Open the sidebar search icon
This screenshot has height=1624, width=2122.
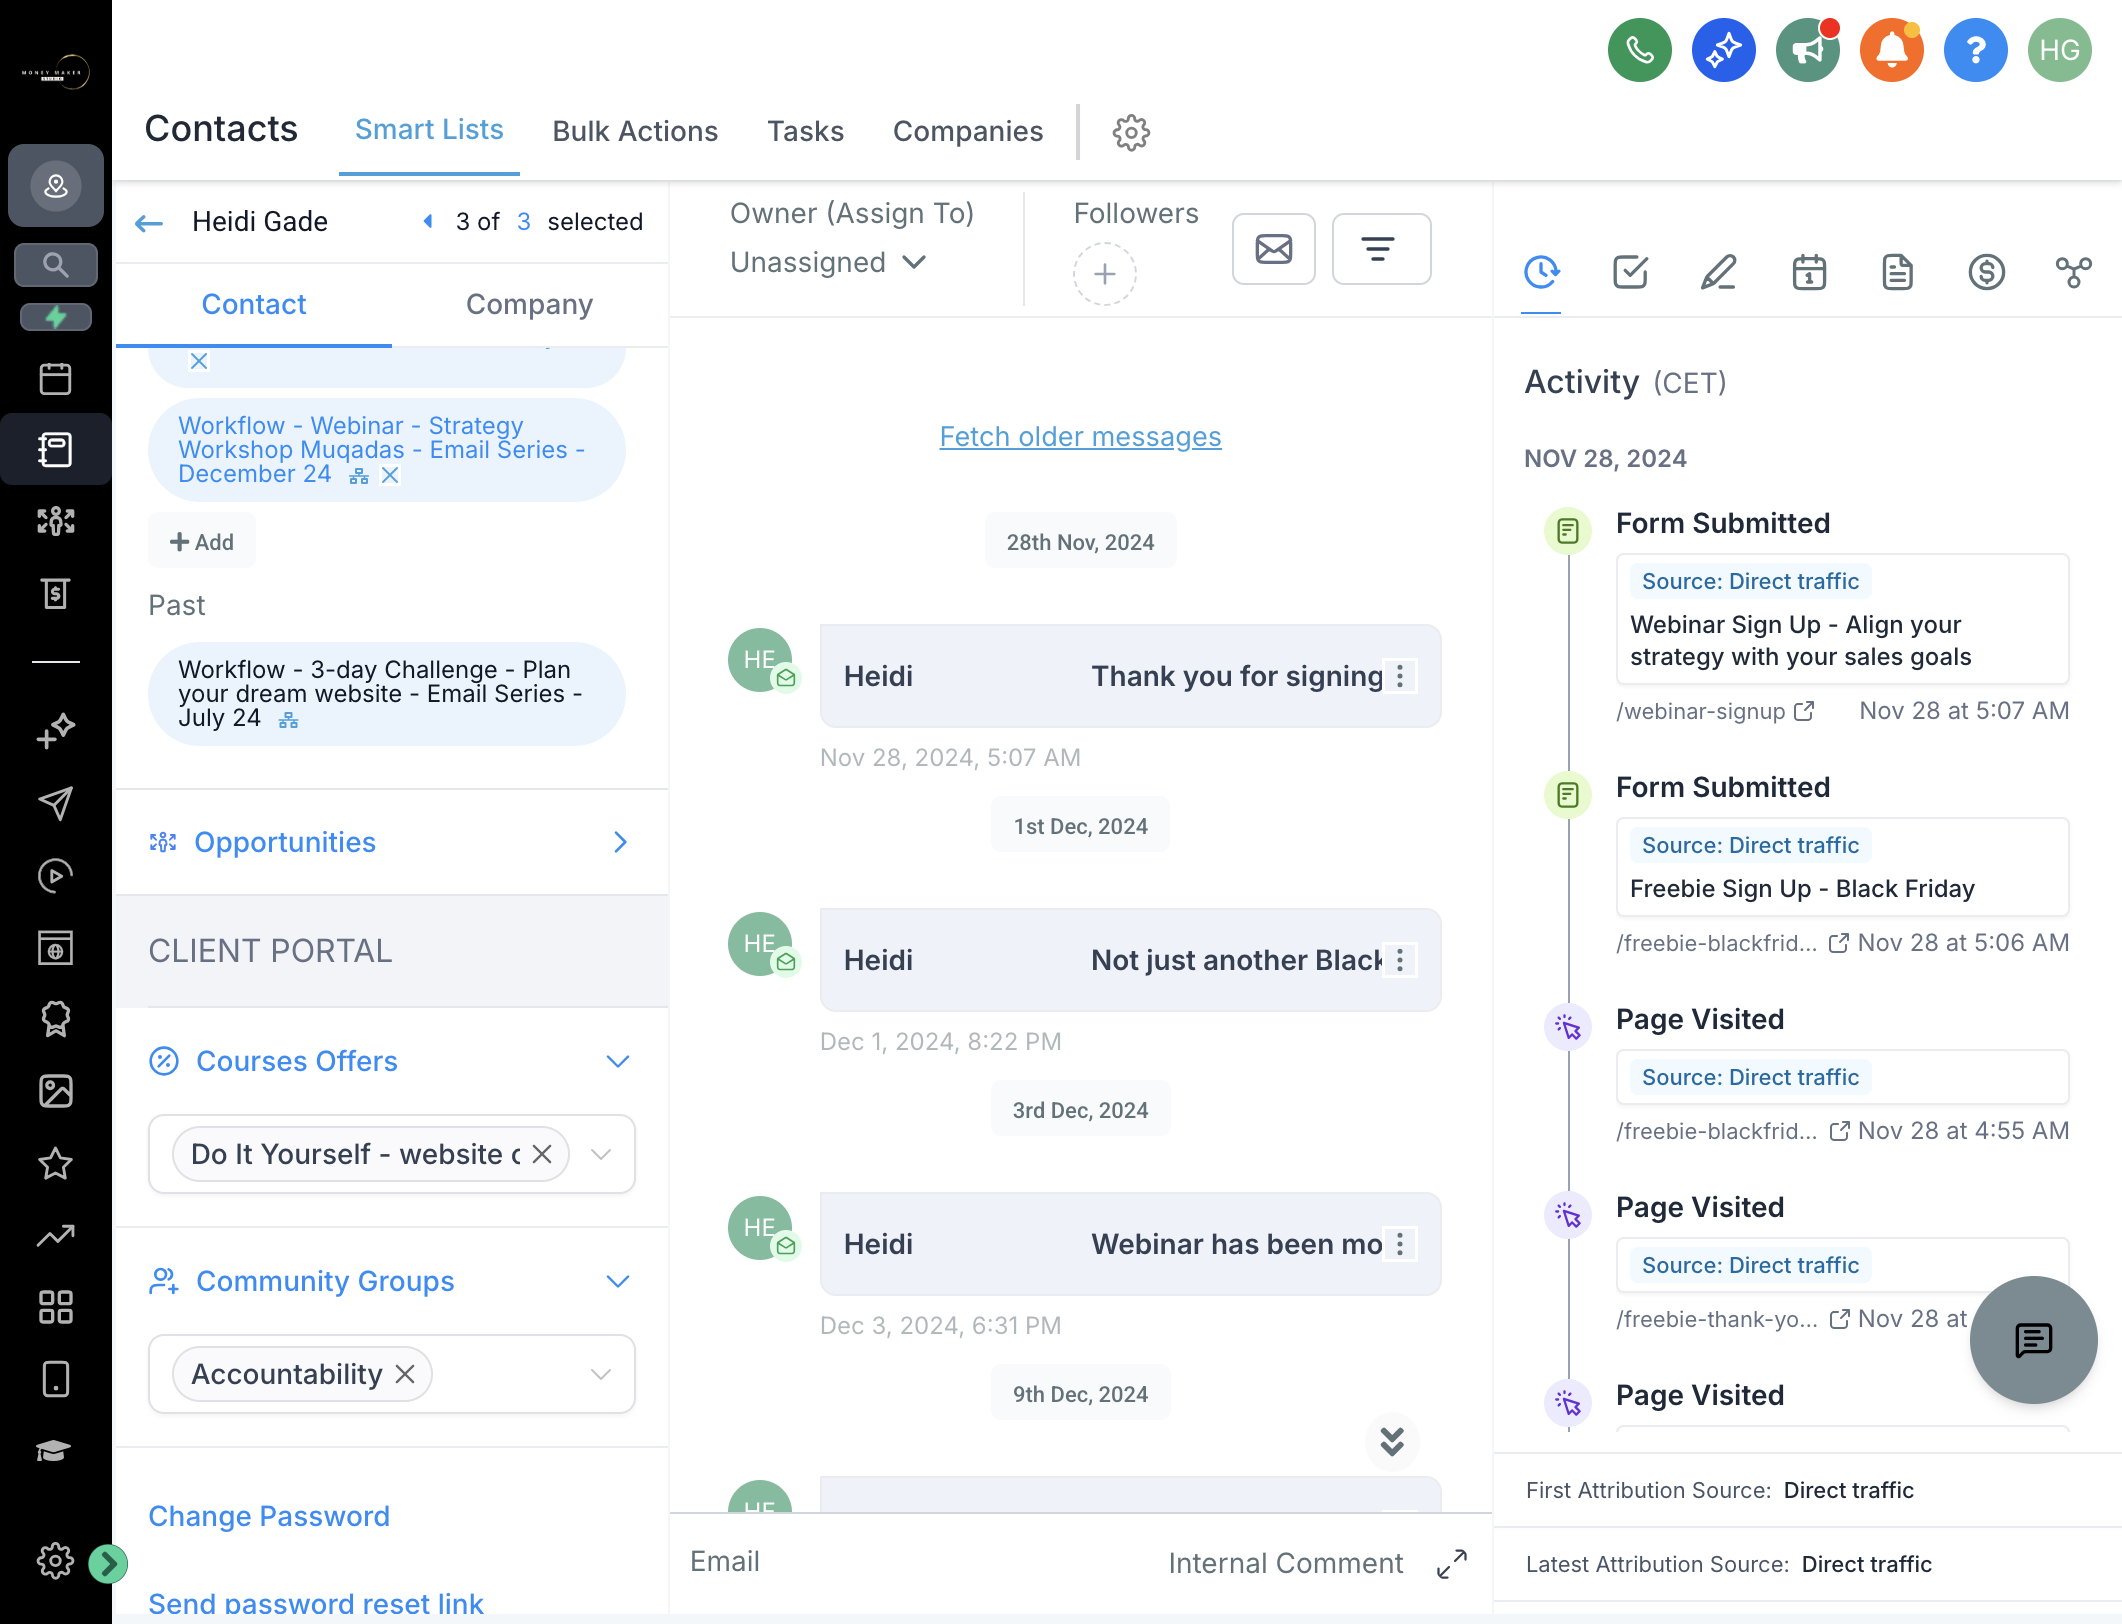[55, 265]
